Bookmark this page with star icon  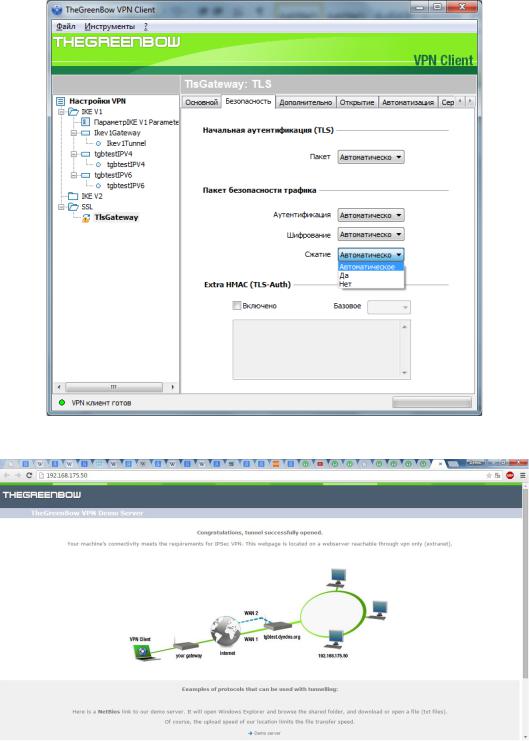489,475
